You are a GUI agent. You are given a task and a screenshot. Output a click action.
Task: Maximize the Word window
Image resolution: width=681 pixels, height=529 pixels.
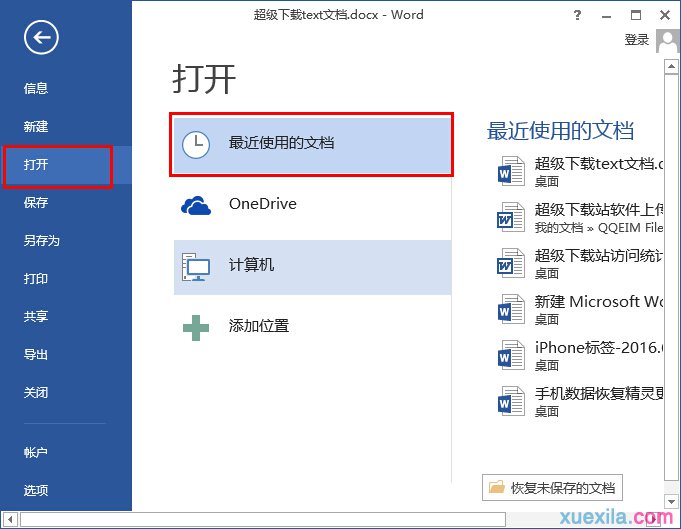tap(636, 15)
